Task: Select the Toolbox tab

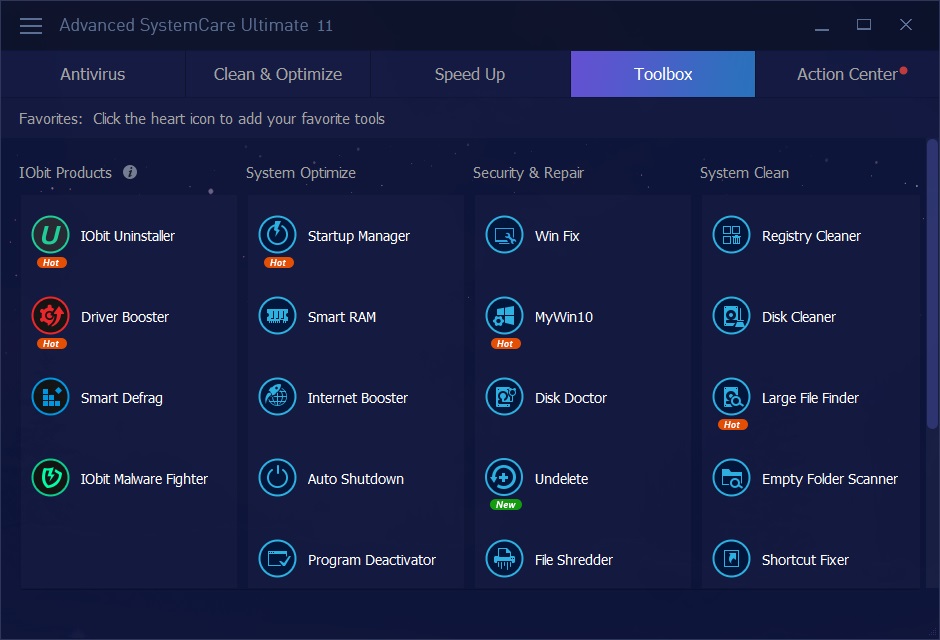Action: pos(663,74)
